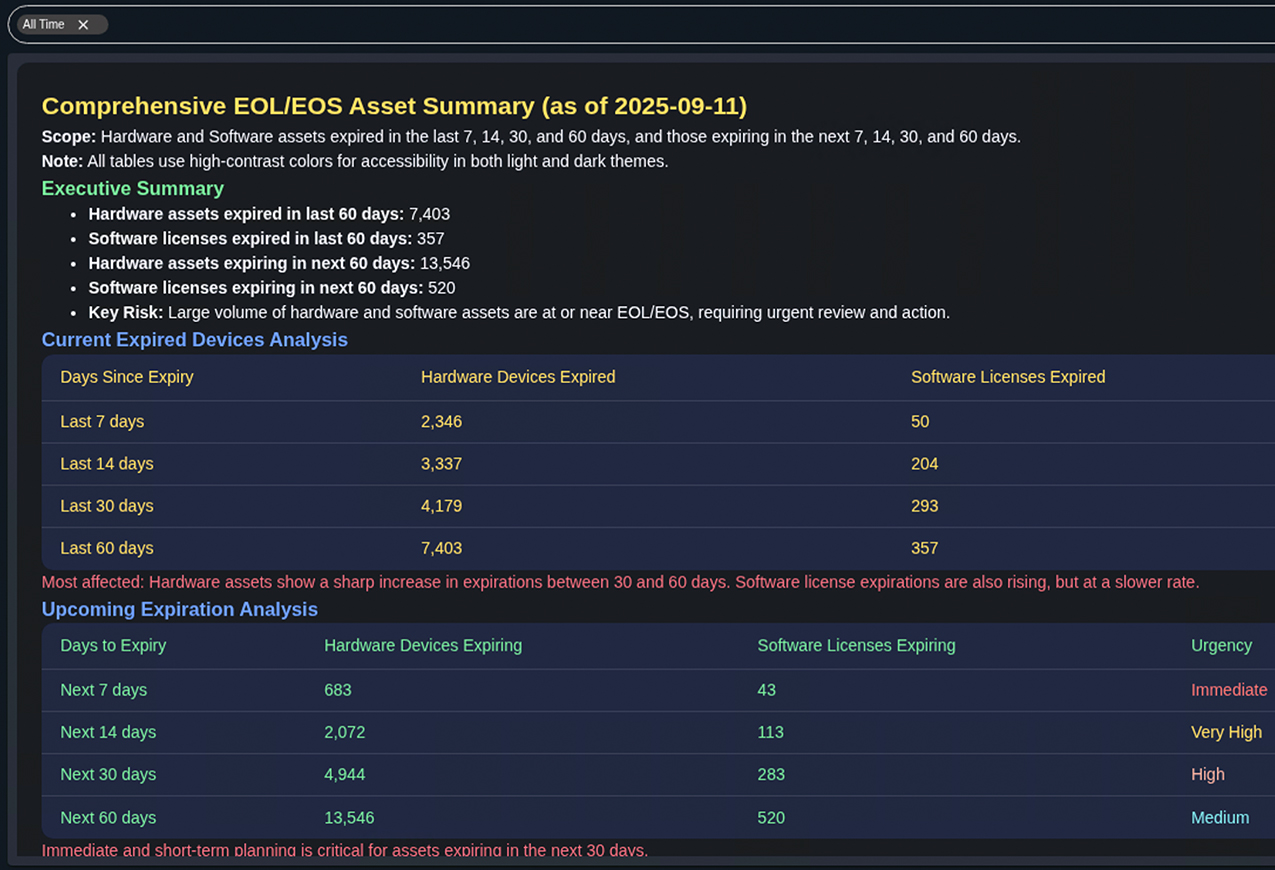Screen dimensions: 1275x870
Task: Remove the All Time filter chip
Action: [83, 25]
